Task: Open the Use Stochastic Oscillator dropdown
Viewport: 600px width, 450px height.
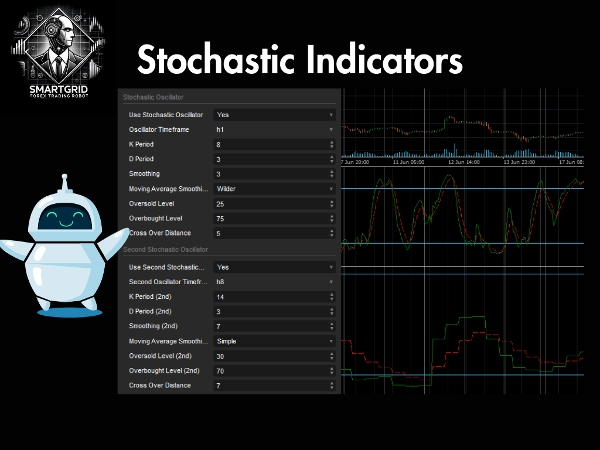Action: pyautogui.click(x=275, y=115)
